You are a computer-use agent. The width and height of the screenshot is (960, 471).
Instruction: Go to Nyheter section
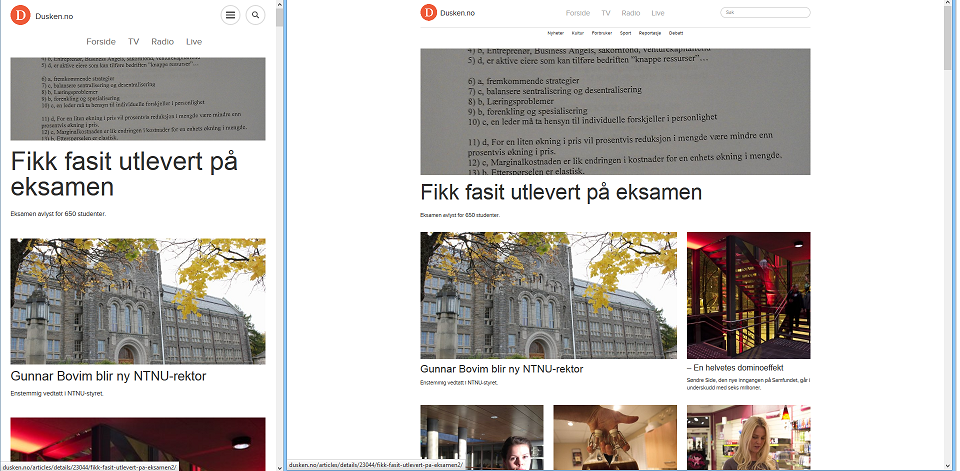click(555, 33)
